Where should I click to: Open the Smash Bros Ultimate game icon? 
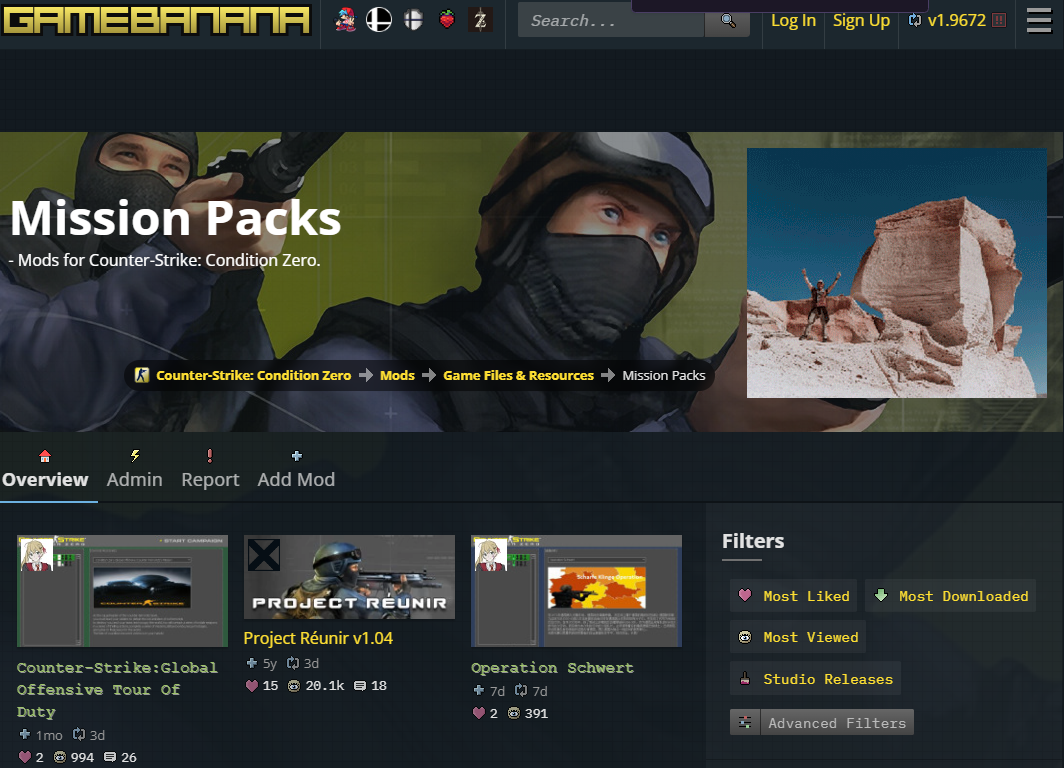(x=379, y=20)
